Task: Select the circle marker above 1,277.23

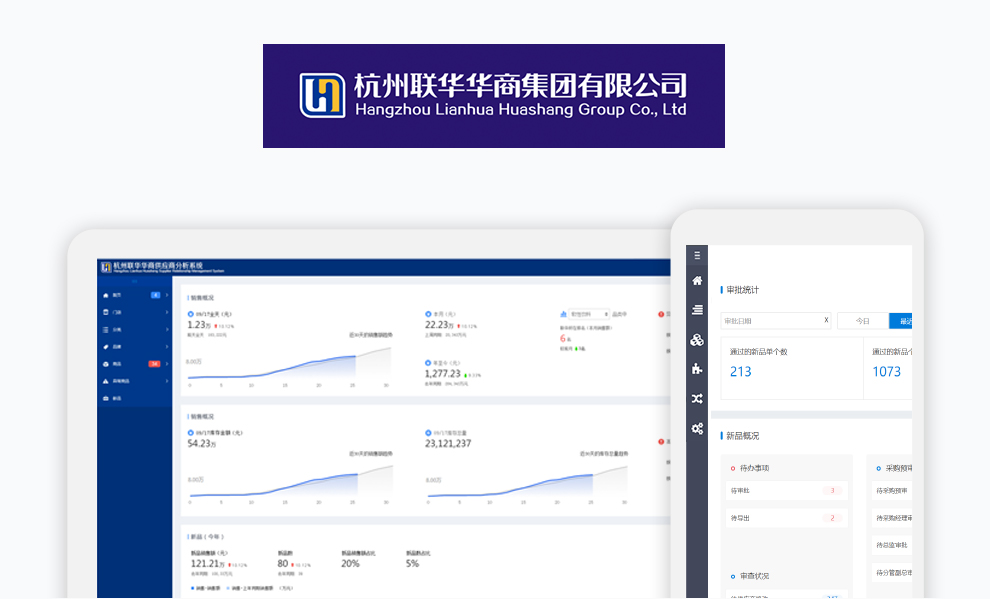Action: click(428, 363)
